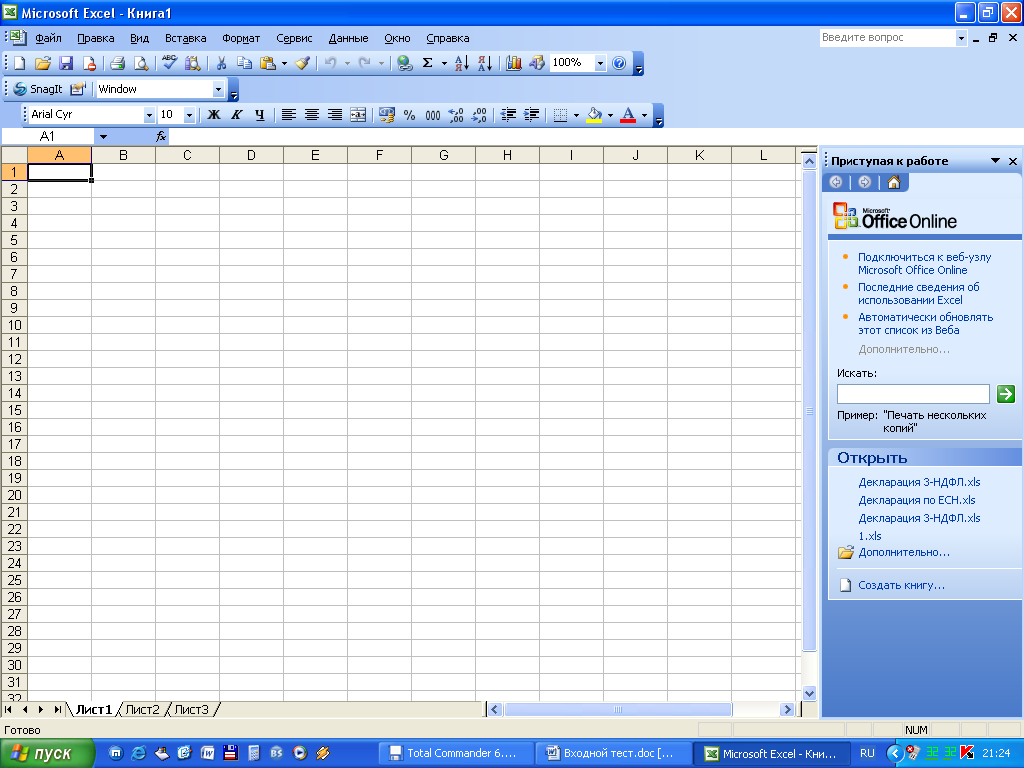1024x768 pixels.
Task: Expand the Name Box dropdown arrow
Action: (103, 136)
